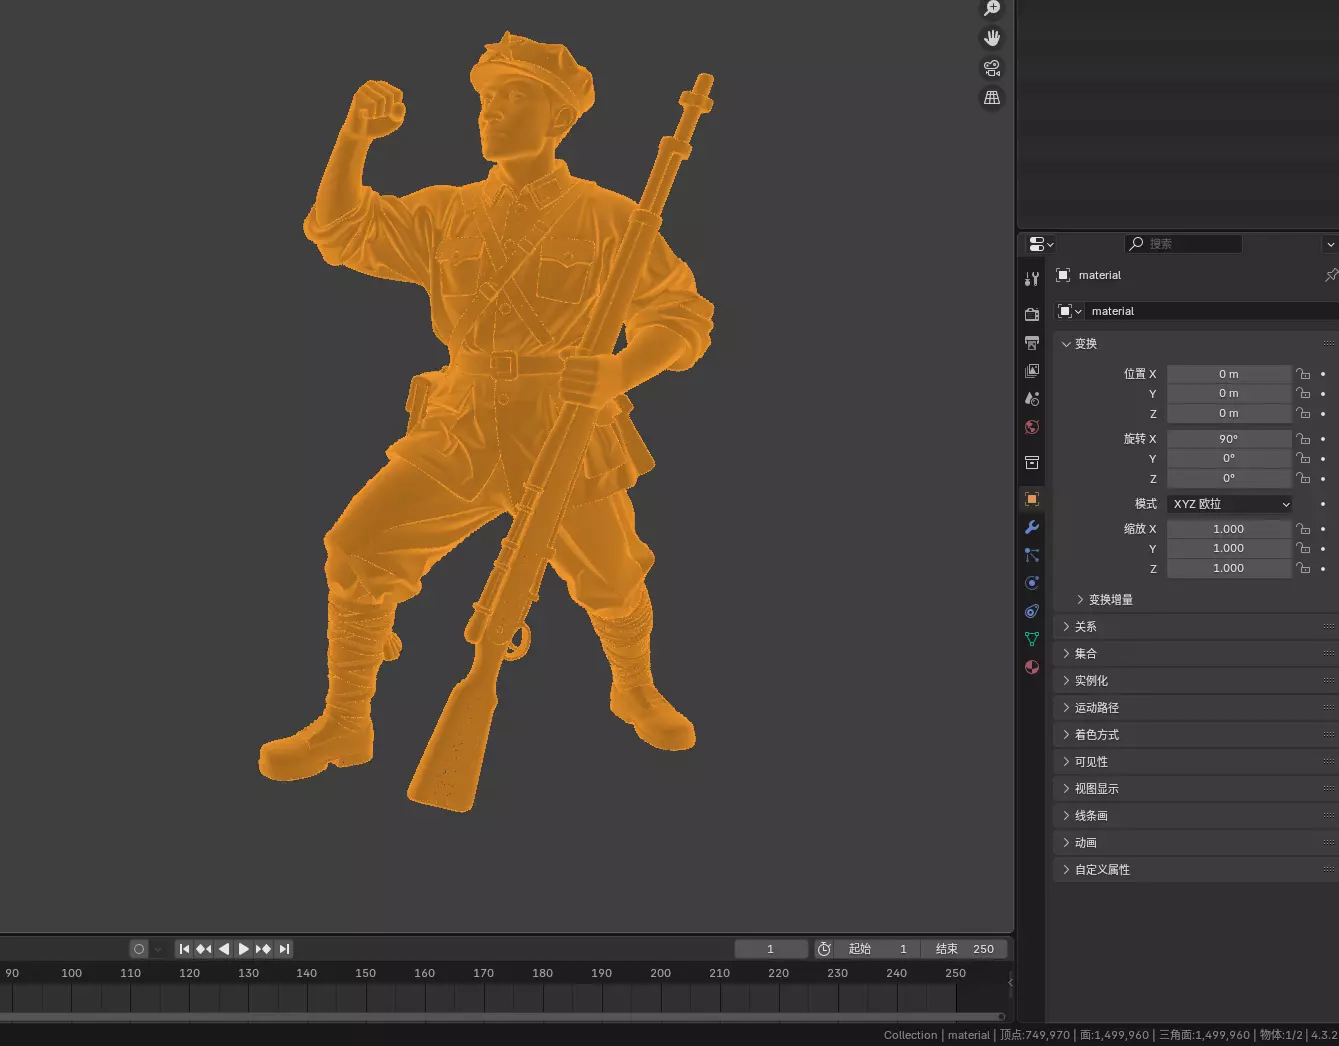
Task: Toggle auto keying record button
Action: [139, 949]
